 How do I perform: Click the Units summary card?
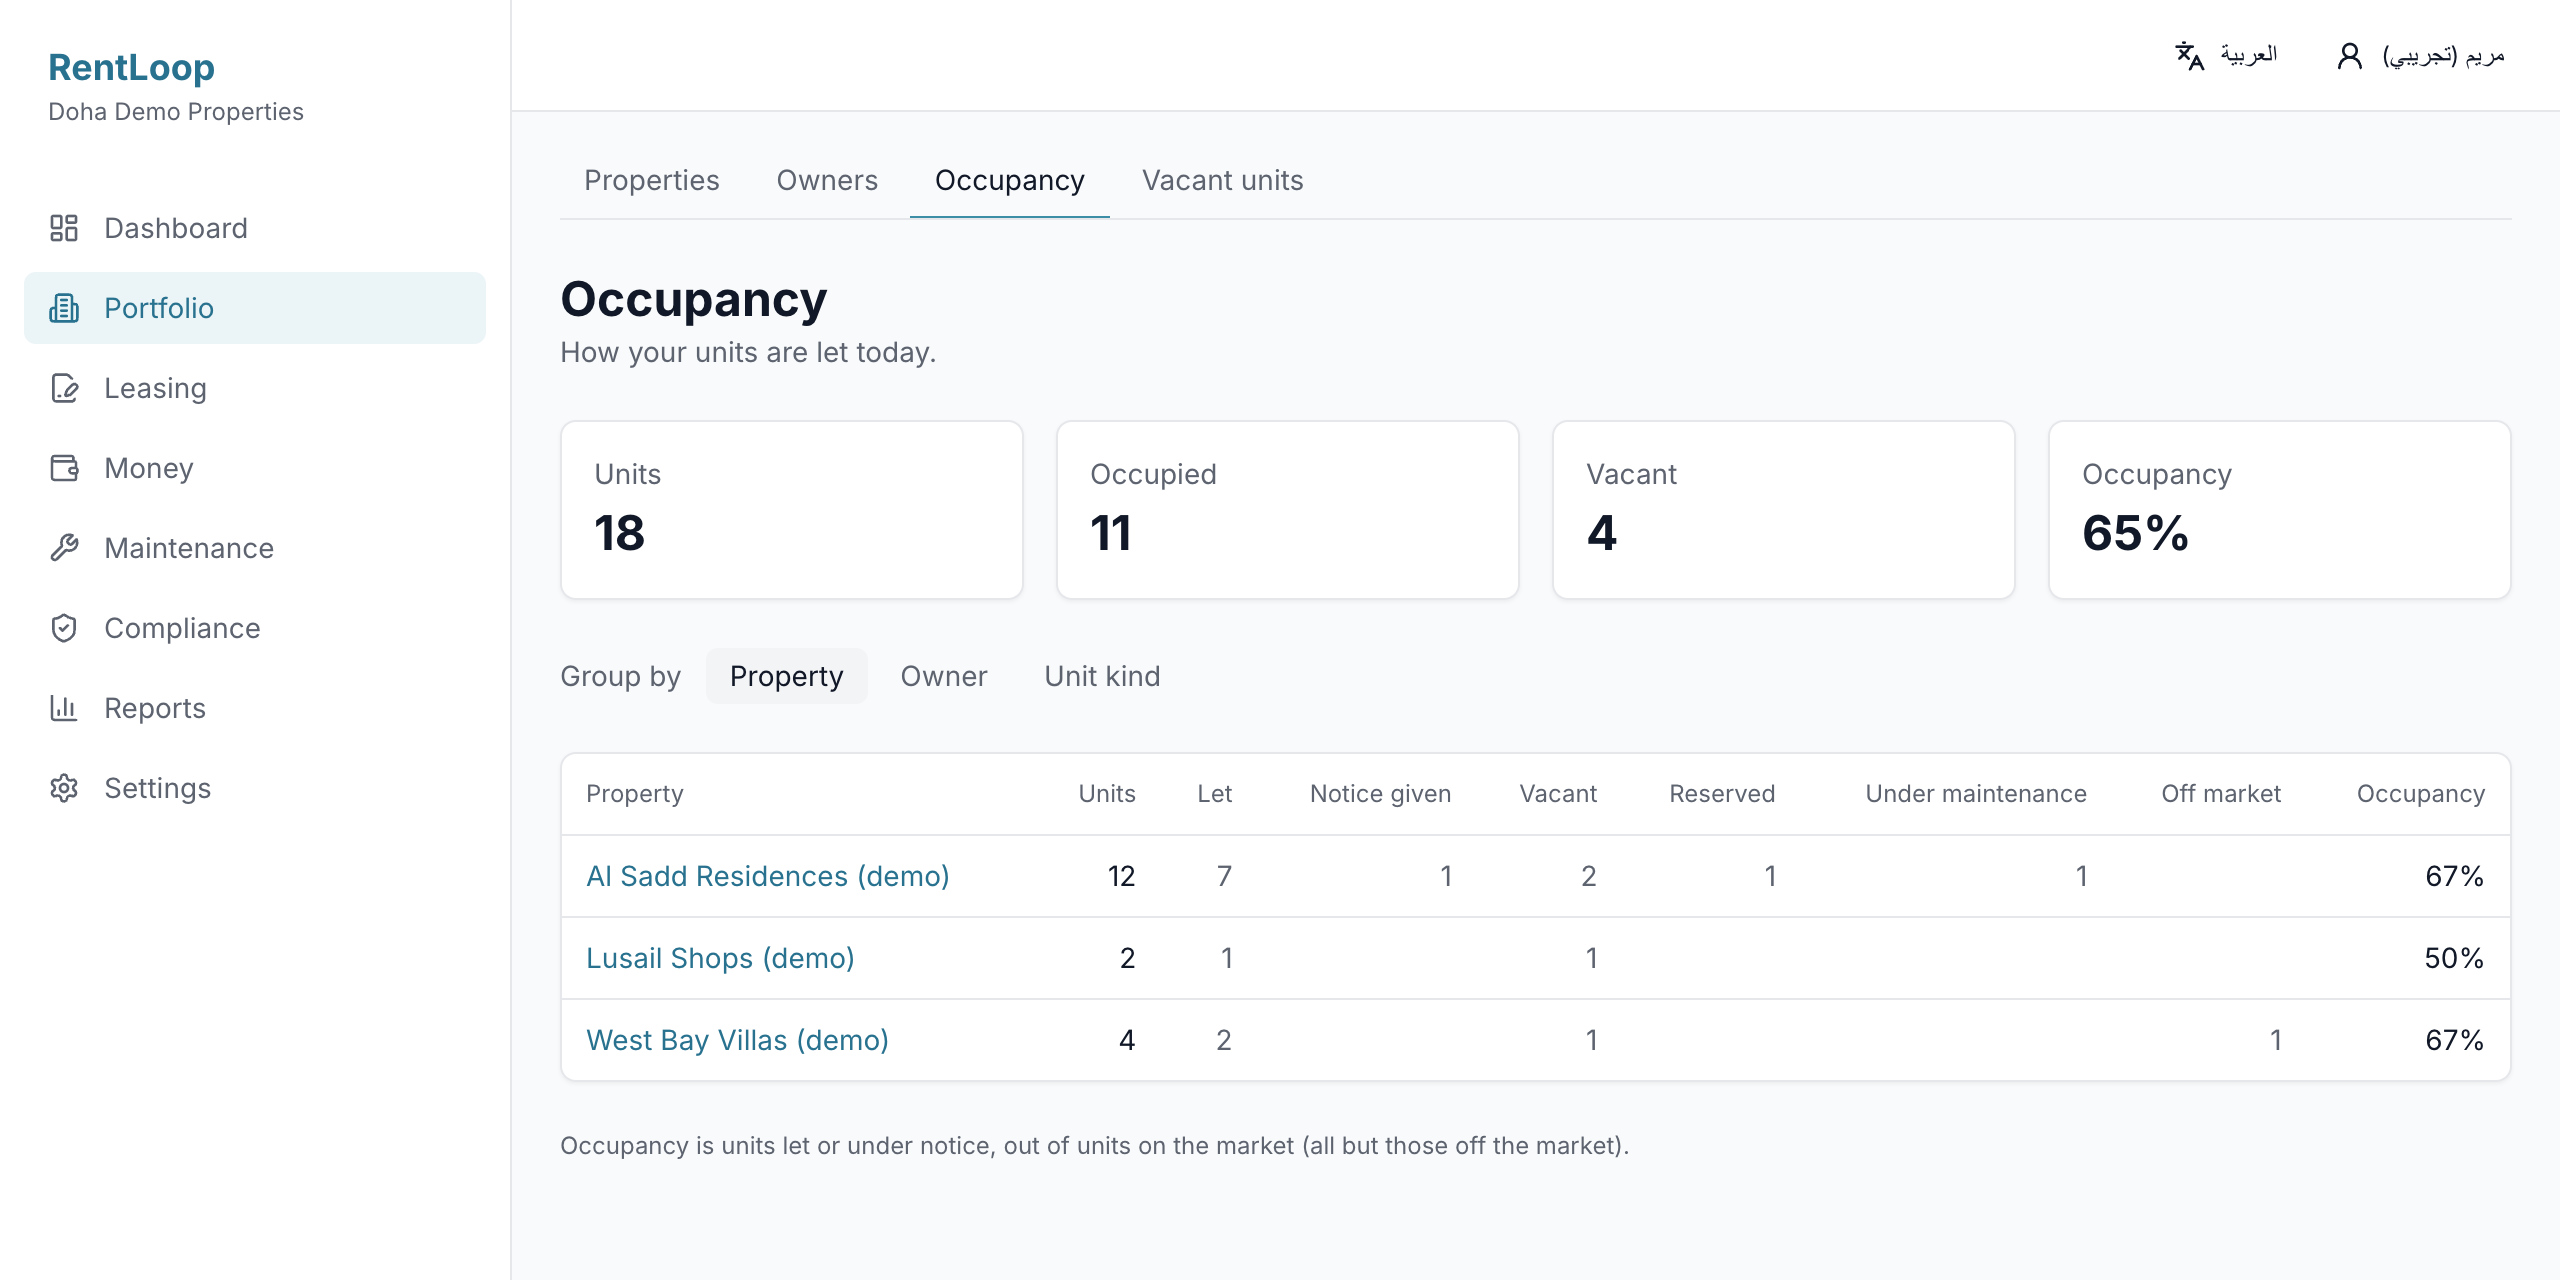click(791, 510)
